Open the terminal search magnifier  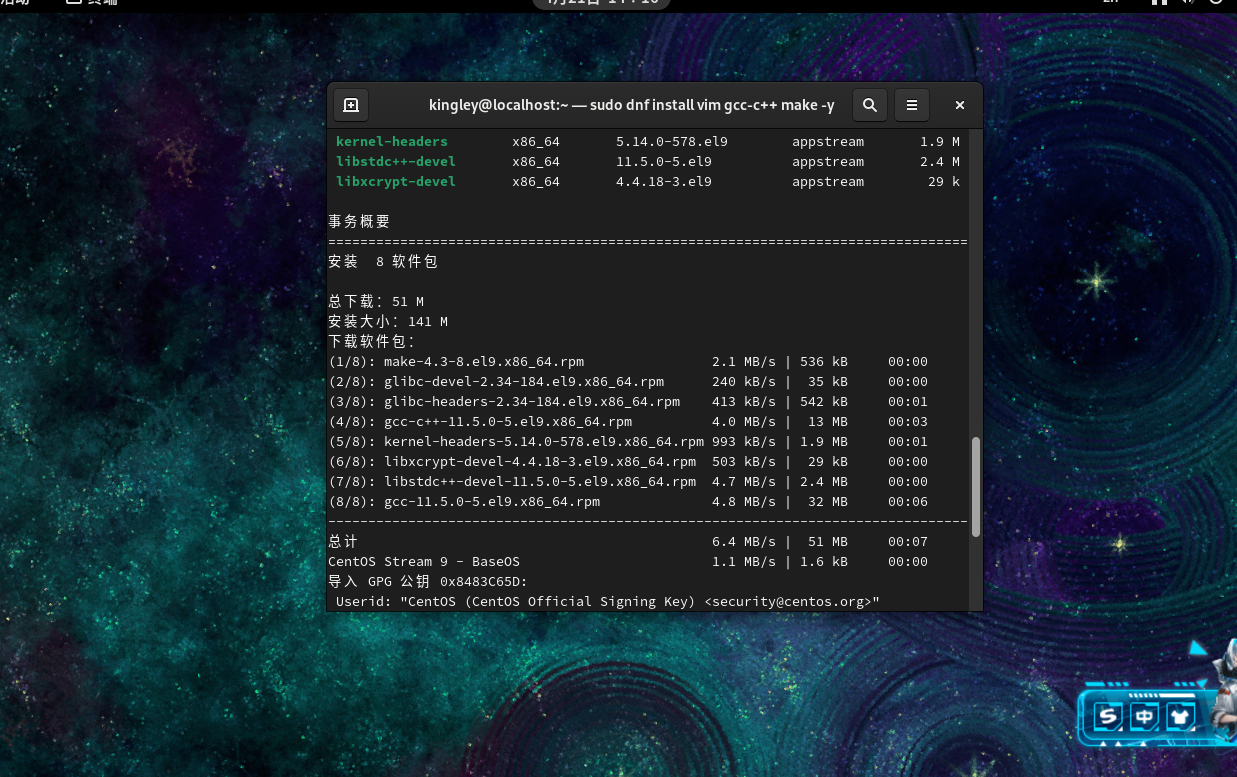coord(870,105)
